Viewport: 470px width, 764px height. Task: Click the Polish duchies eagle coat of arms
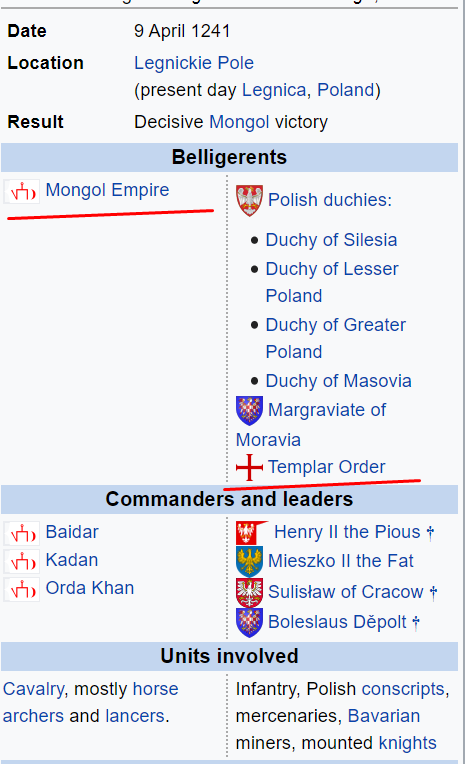click(249, 200)
